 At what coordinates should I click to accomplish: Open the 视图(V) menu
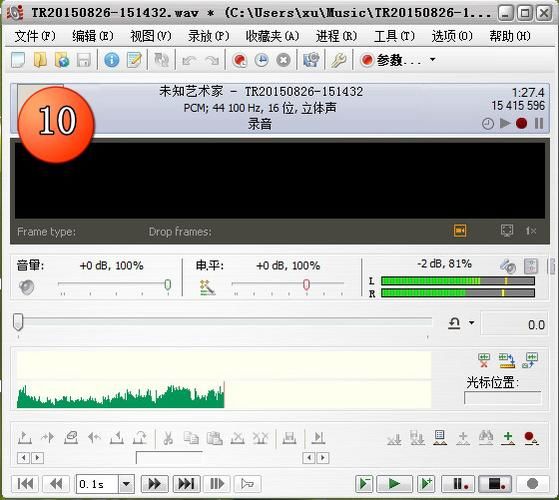point(151,36)
